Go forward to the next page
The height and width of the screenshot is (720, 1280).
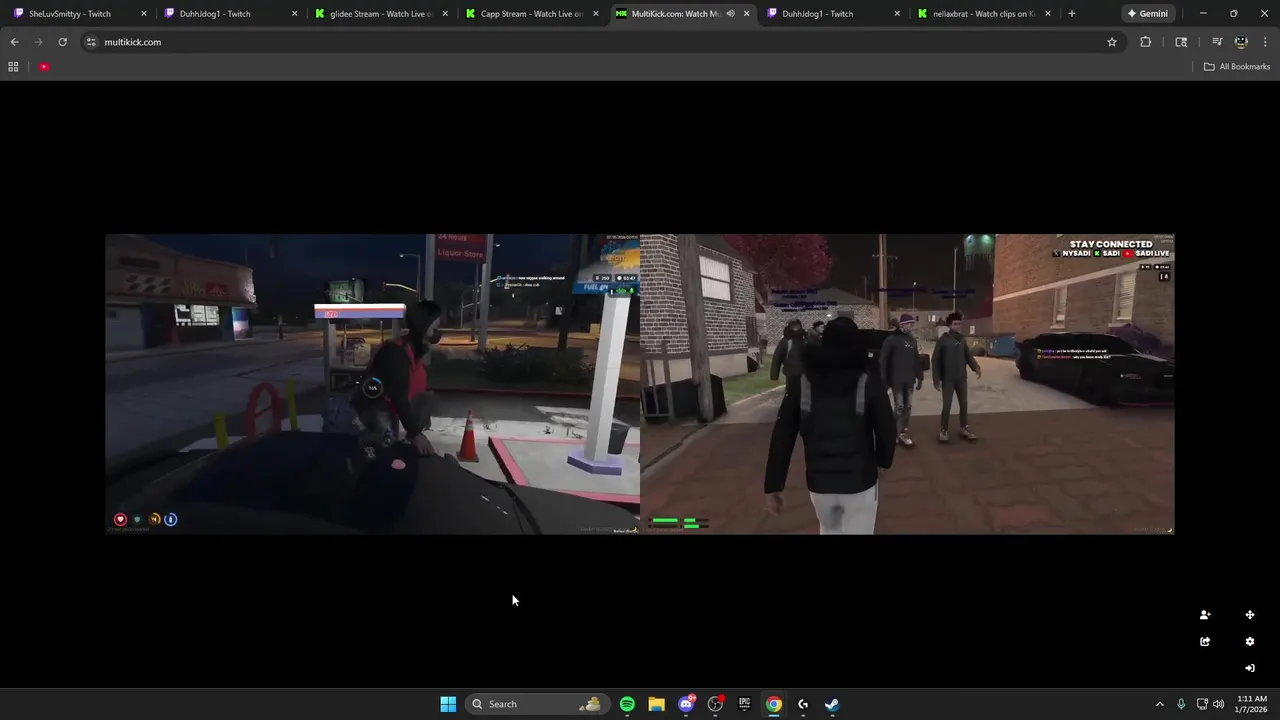(x=38, y=42)
